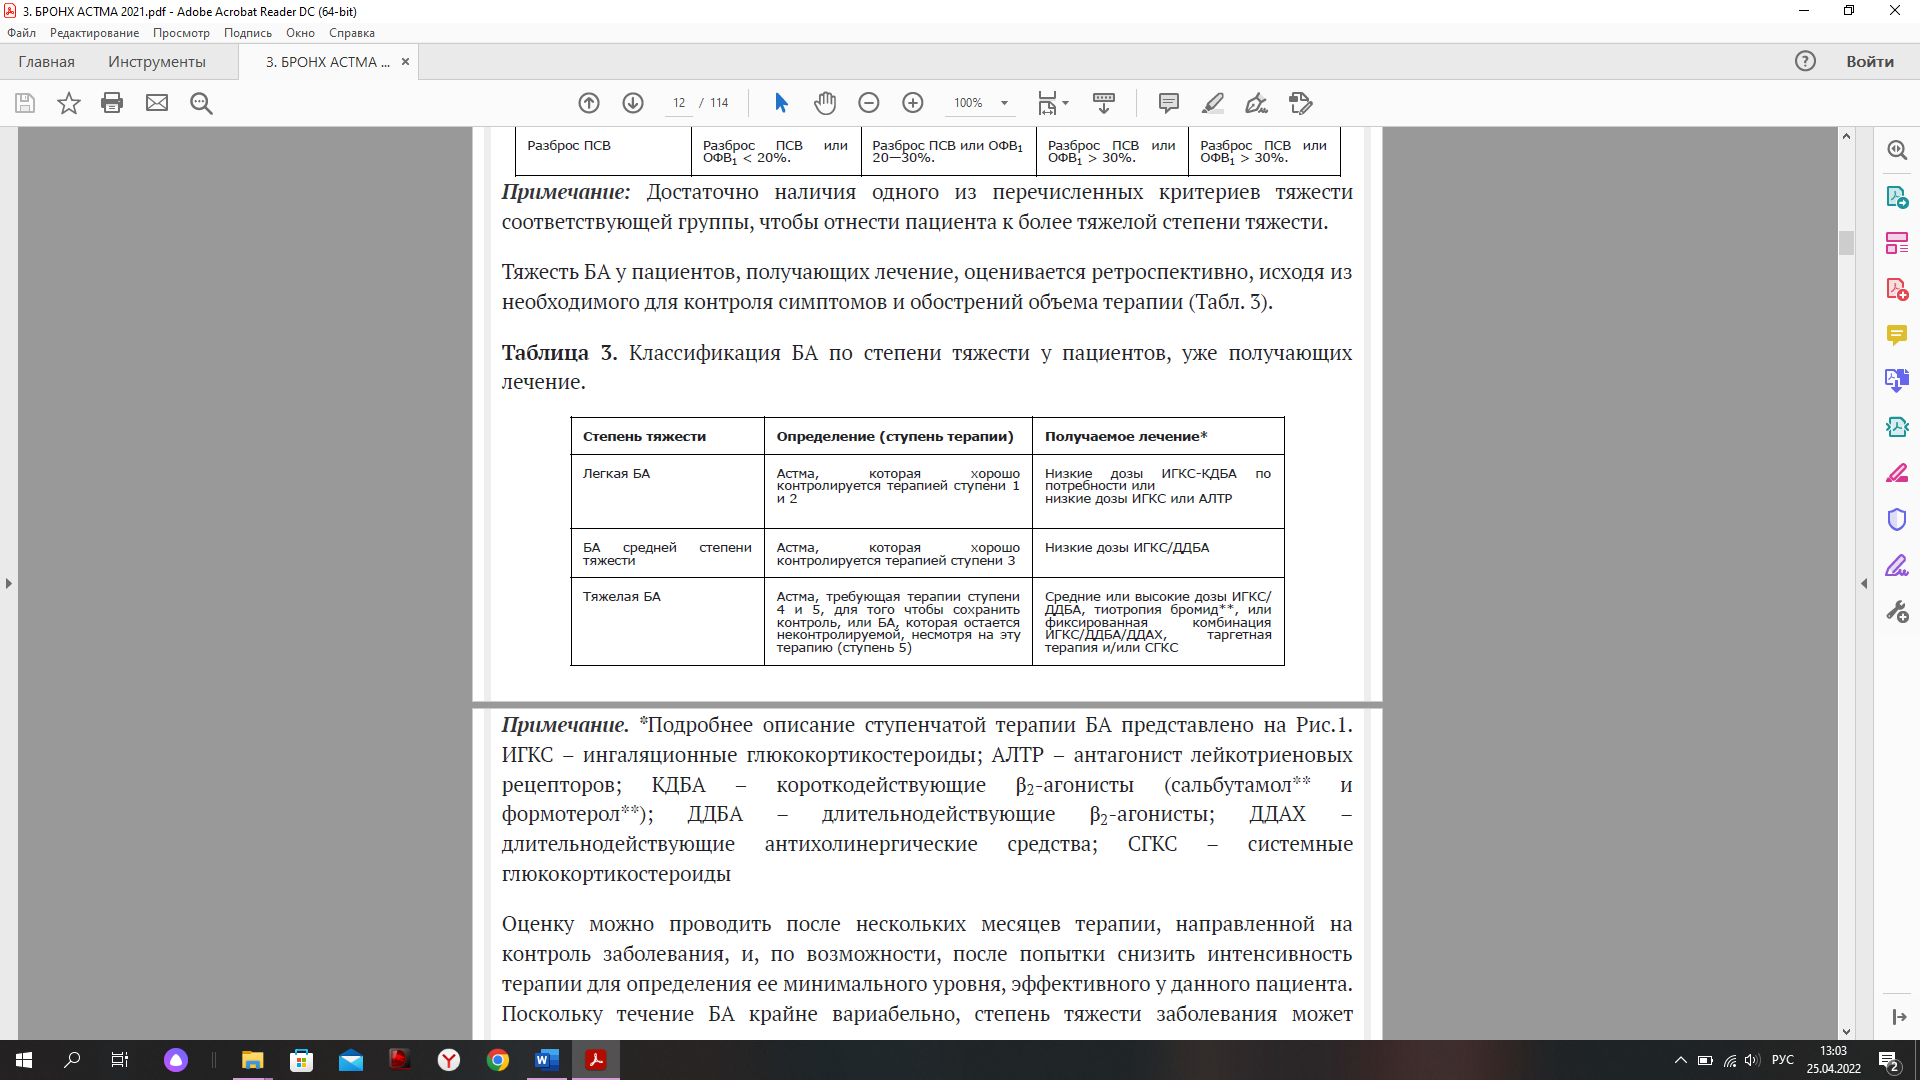Viewport: 1920px width, 1080px height.
Task: Go to previous page arrow
Action: (x=589, y=103)
